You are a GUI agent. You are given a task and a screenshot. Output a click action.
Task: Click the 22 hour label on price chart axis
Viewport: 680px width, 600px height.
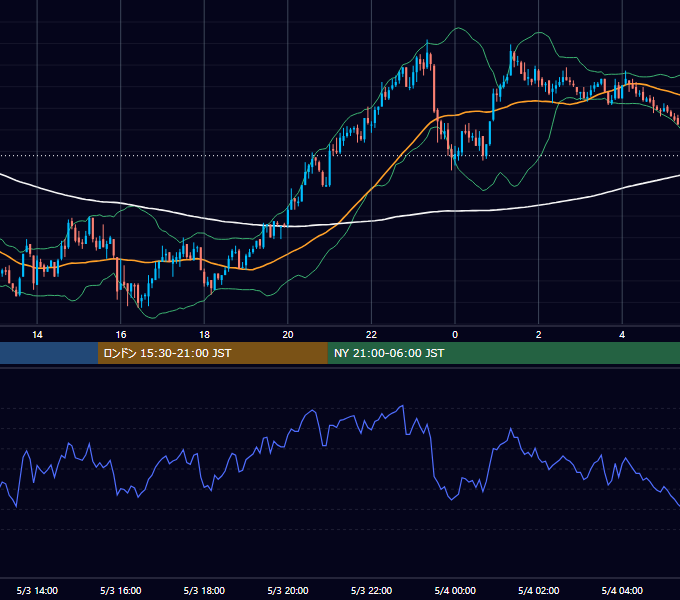tap(371, 335)
